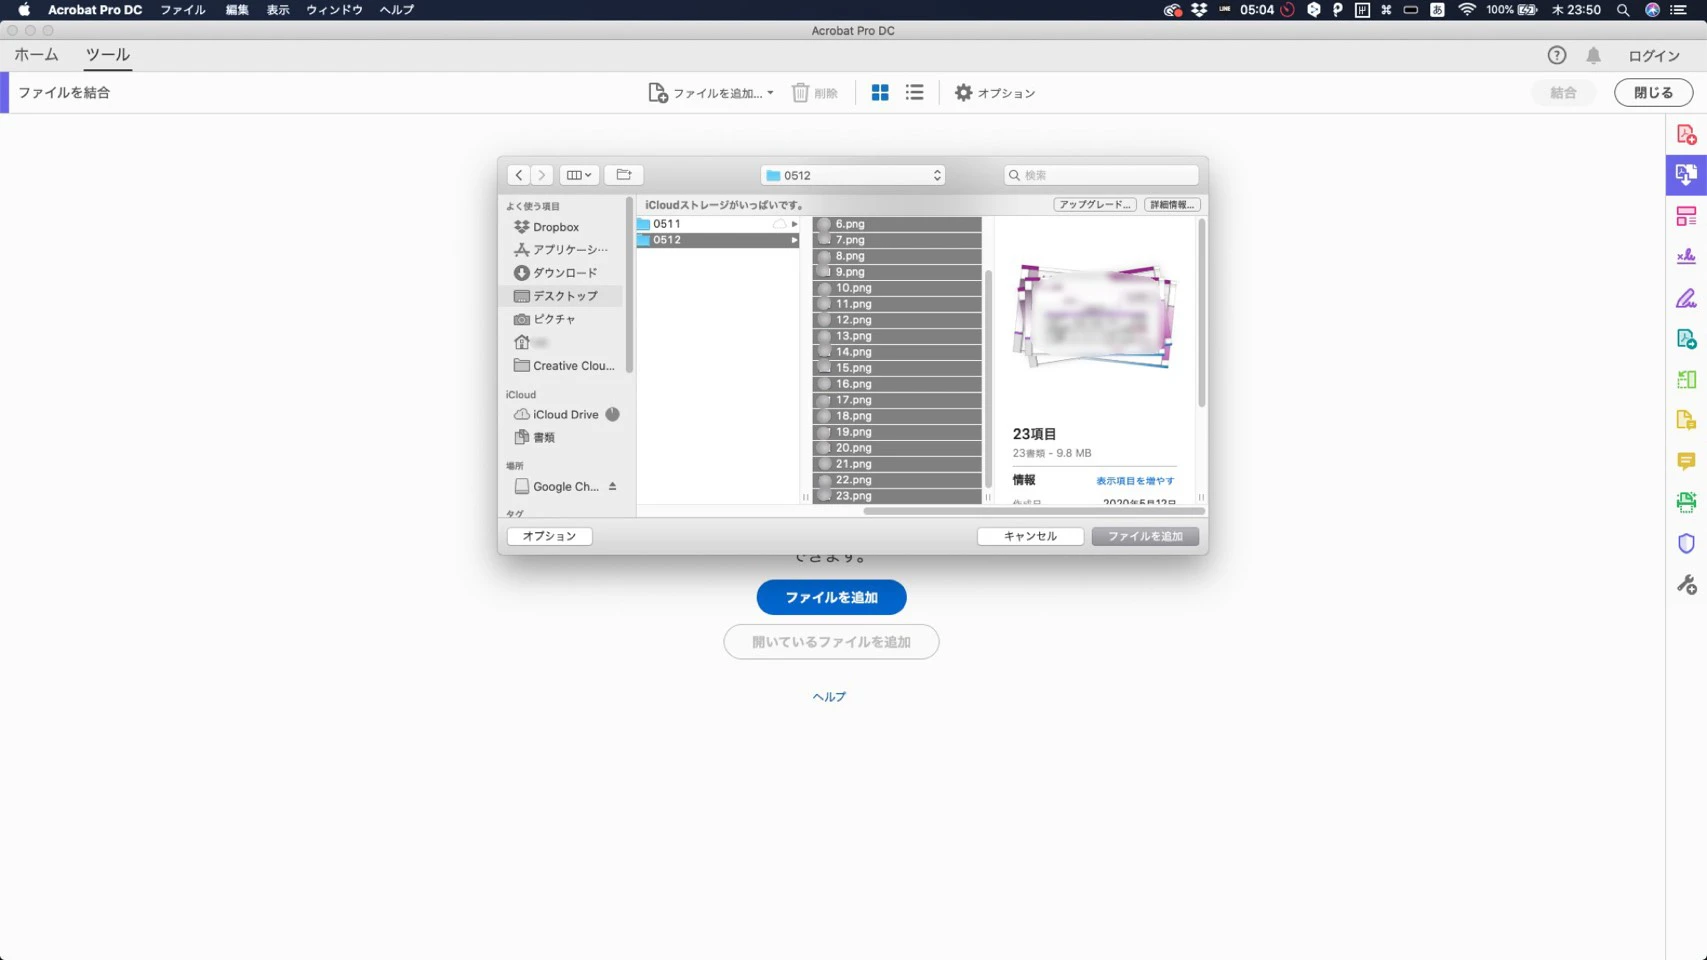
Task: Click the blue Add Files button
Action: pos(831,598)
